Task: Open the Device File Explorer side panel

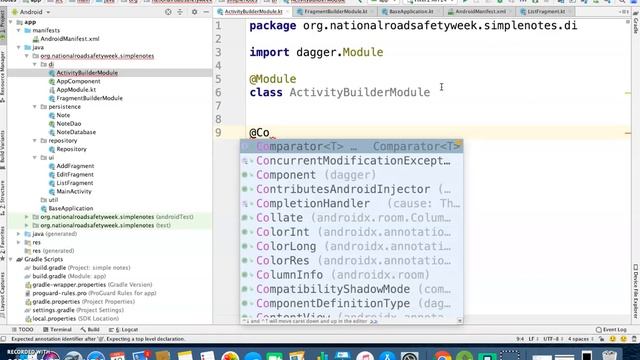Action: tap(636, 291)
